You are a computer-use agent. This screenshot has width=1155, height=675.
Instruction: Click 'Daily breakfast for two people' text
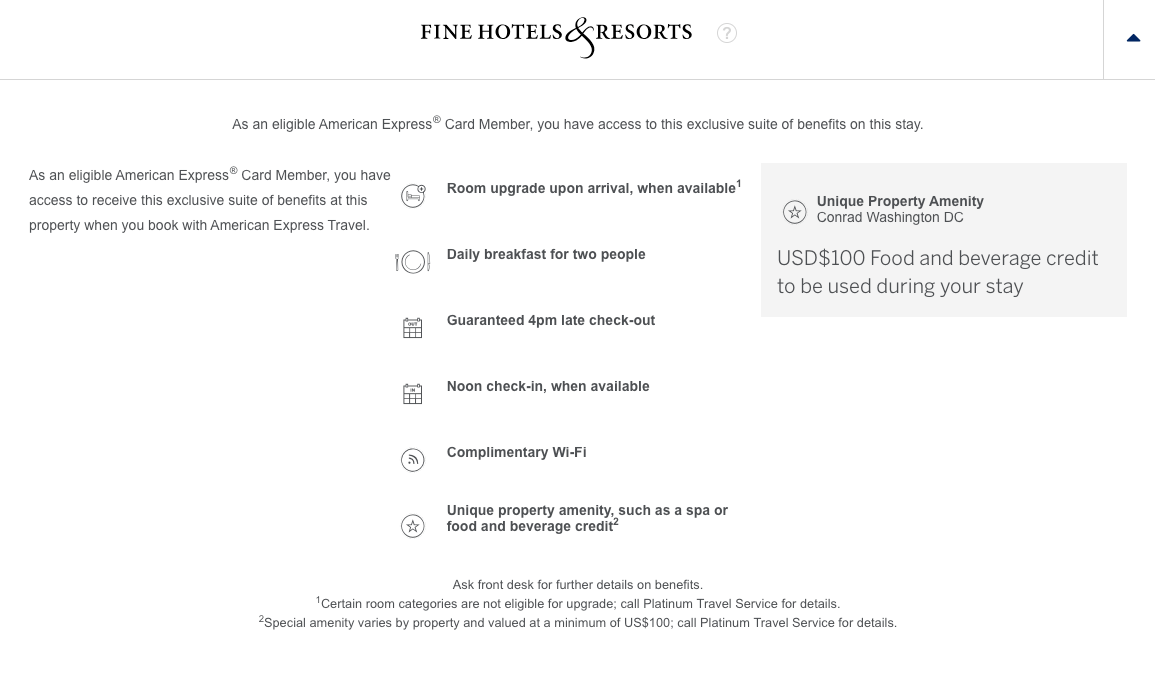[x=546, y=254]
